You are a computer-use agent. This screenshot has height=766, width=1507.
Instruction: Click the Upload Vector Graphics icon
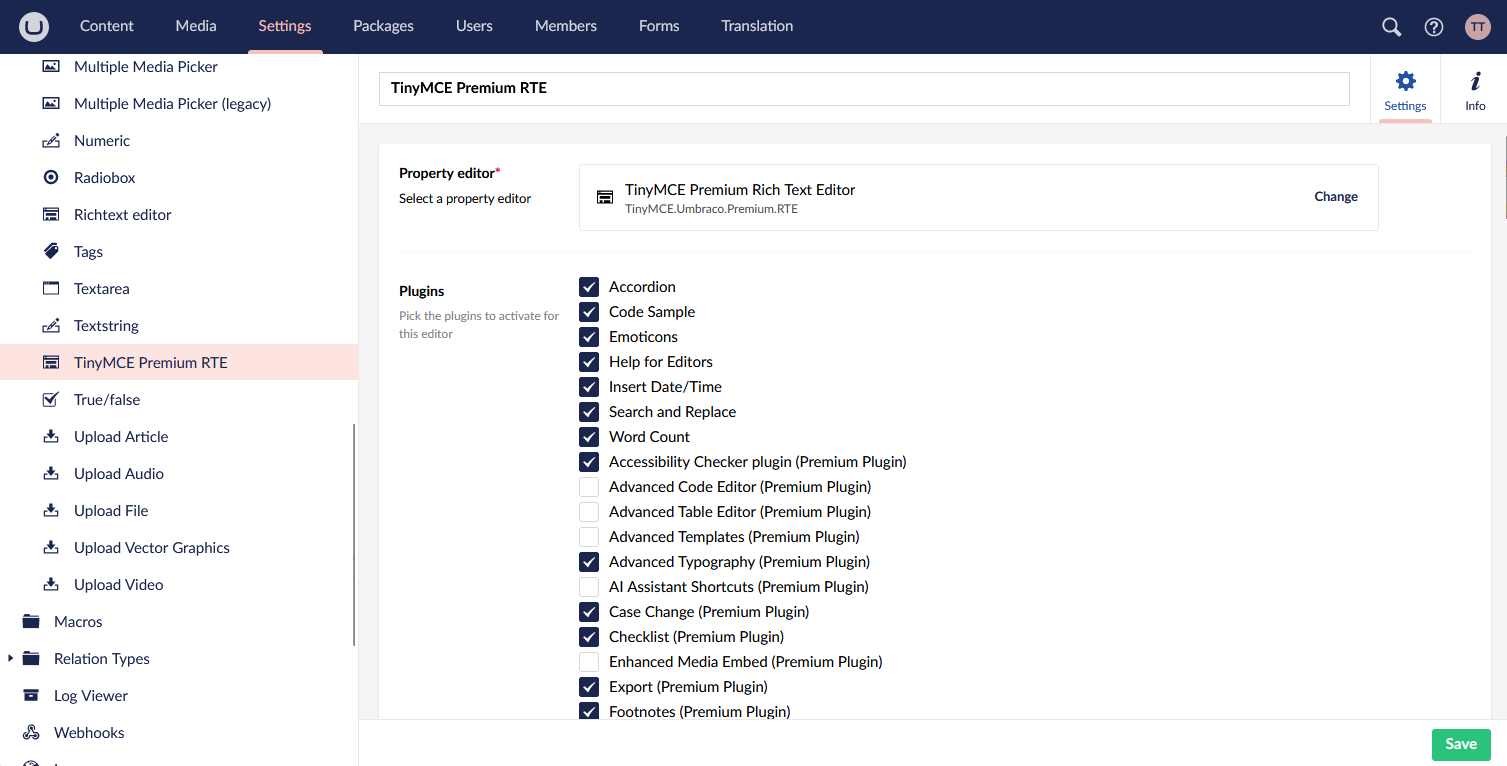coord(51,548)
